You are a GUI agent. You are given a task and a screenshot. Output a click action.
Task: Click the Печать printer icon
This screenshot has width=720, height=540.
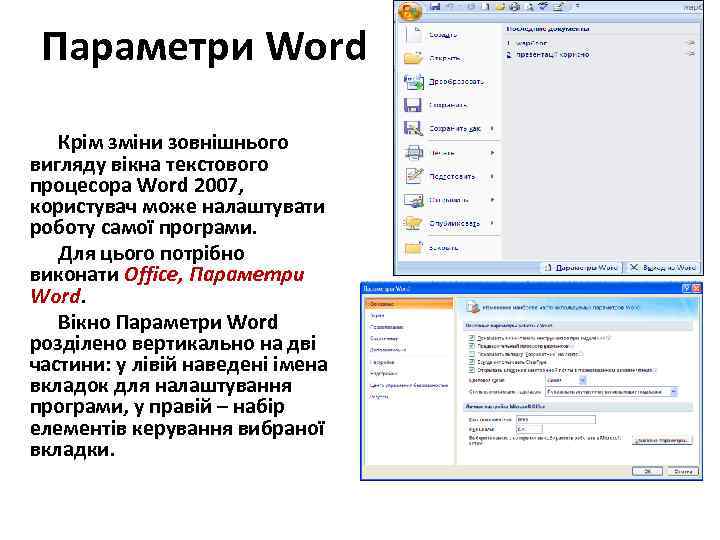414,152
